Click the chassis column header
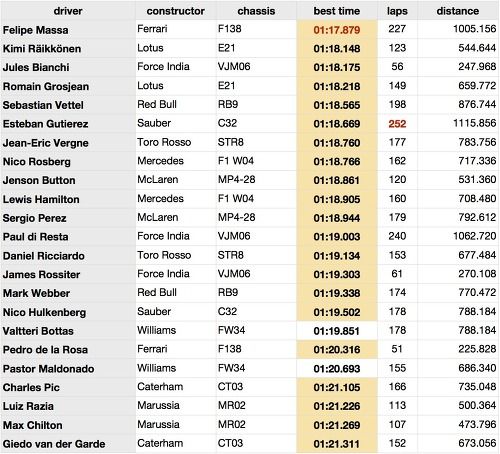500x454 pixels. (x=256, y=11)
